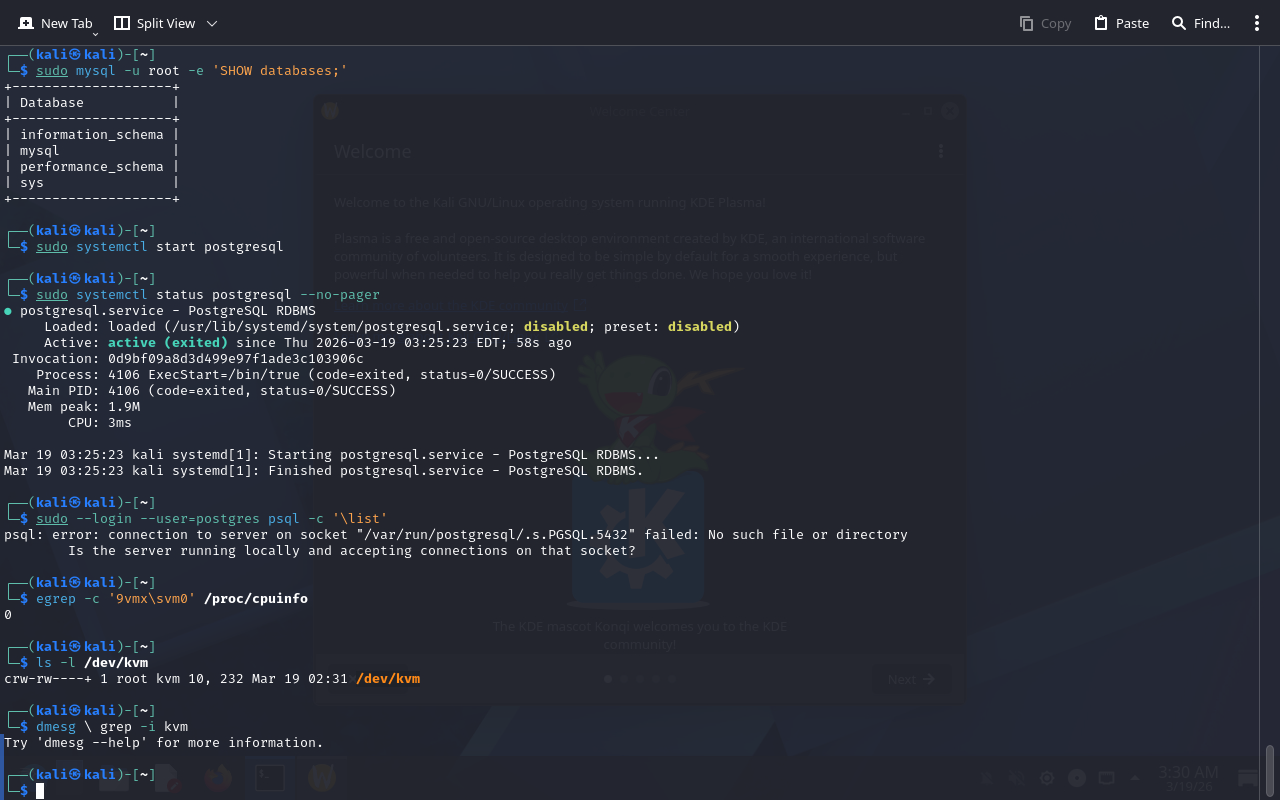Click the orange /dev/kvm path in ls output
The image size is (1280, 800).
tap(388, 679)
